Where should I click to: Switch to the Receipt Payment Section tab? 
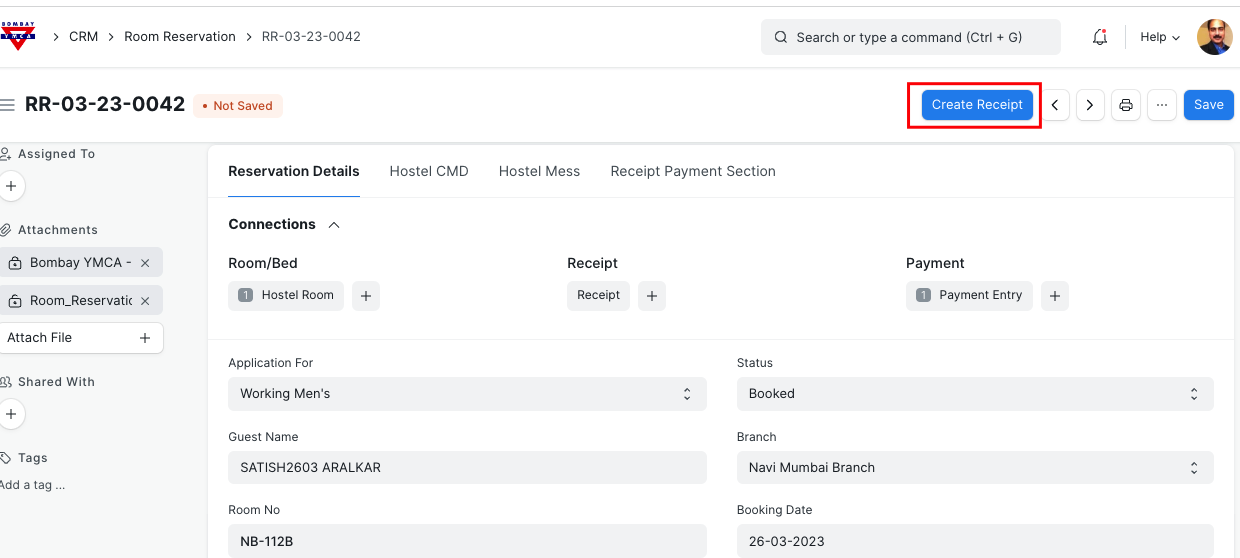(x=693, y=171)
